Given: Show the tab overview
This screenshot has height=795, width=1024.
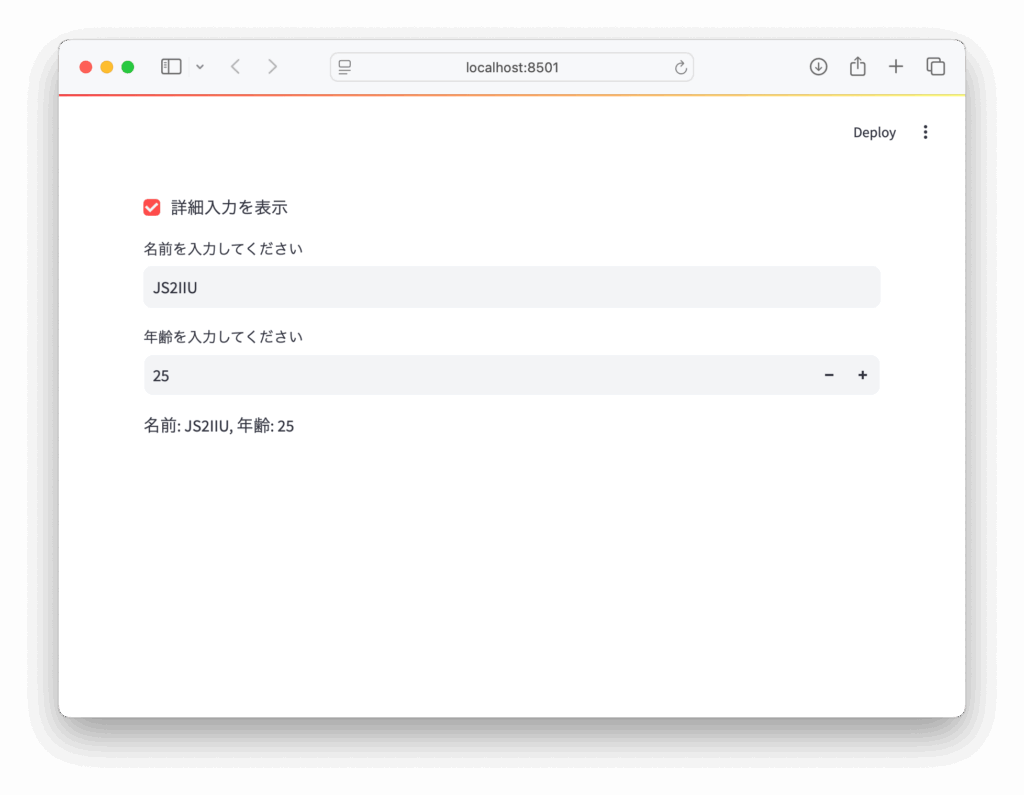Looking at the screenshot, I should tap(935, 67).
